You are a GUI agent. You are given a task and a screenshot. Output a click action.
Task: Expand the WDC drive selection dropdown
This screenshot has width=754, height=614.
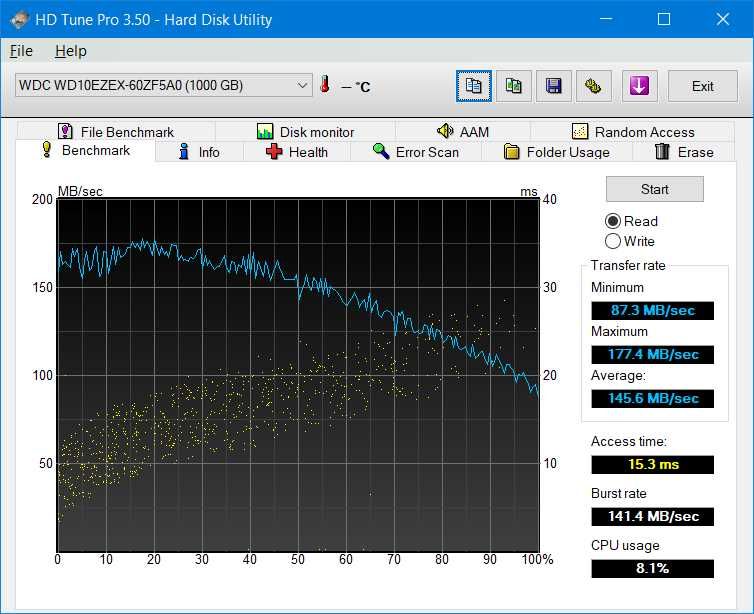[x=304, y=86]
